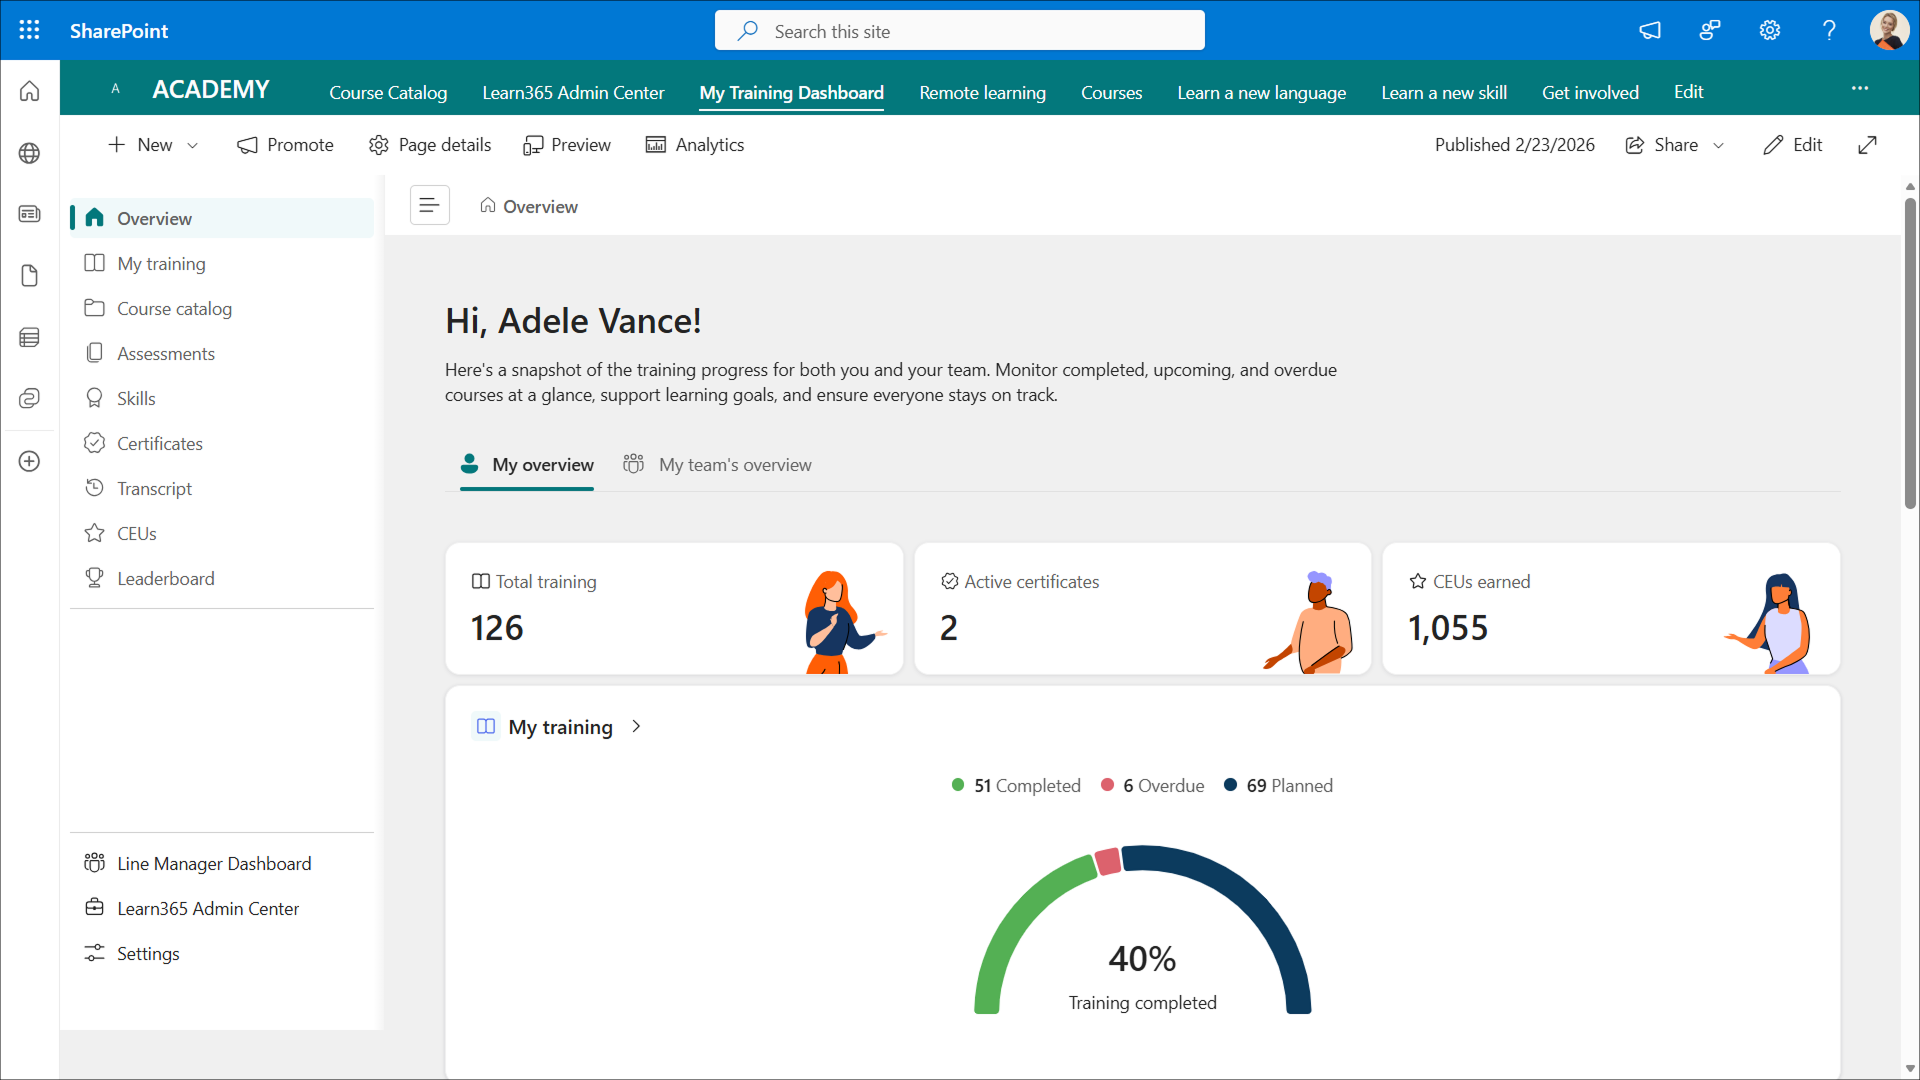This screenshot has height=1080, width=1920.
Task: Open the Active certificates card
Action: point(1143,609)
